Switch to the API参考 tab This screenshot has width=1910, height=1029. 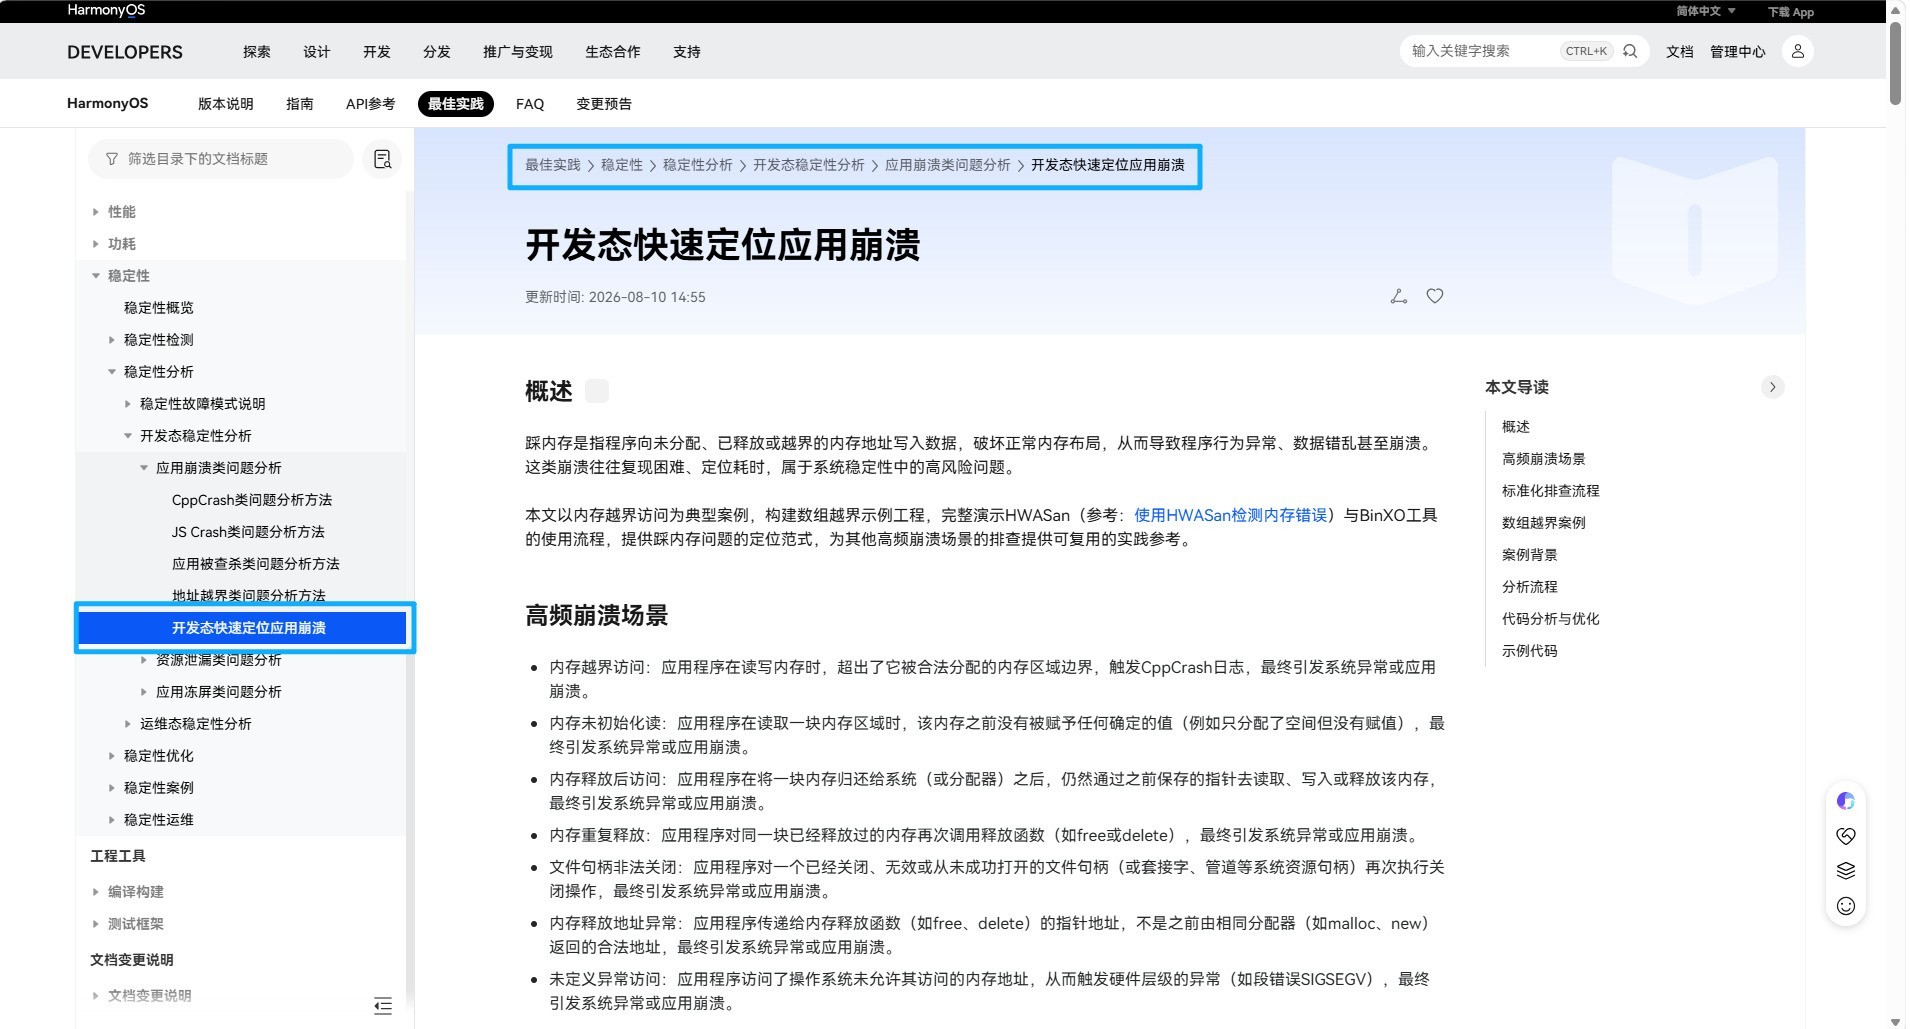point(371,104)
